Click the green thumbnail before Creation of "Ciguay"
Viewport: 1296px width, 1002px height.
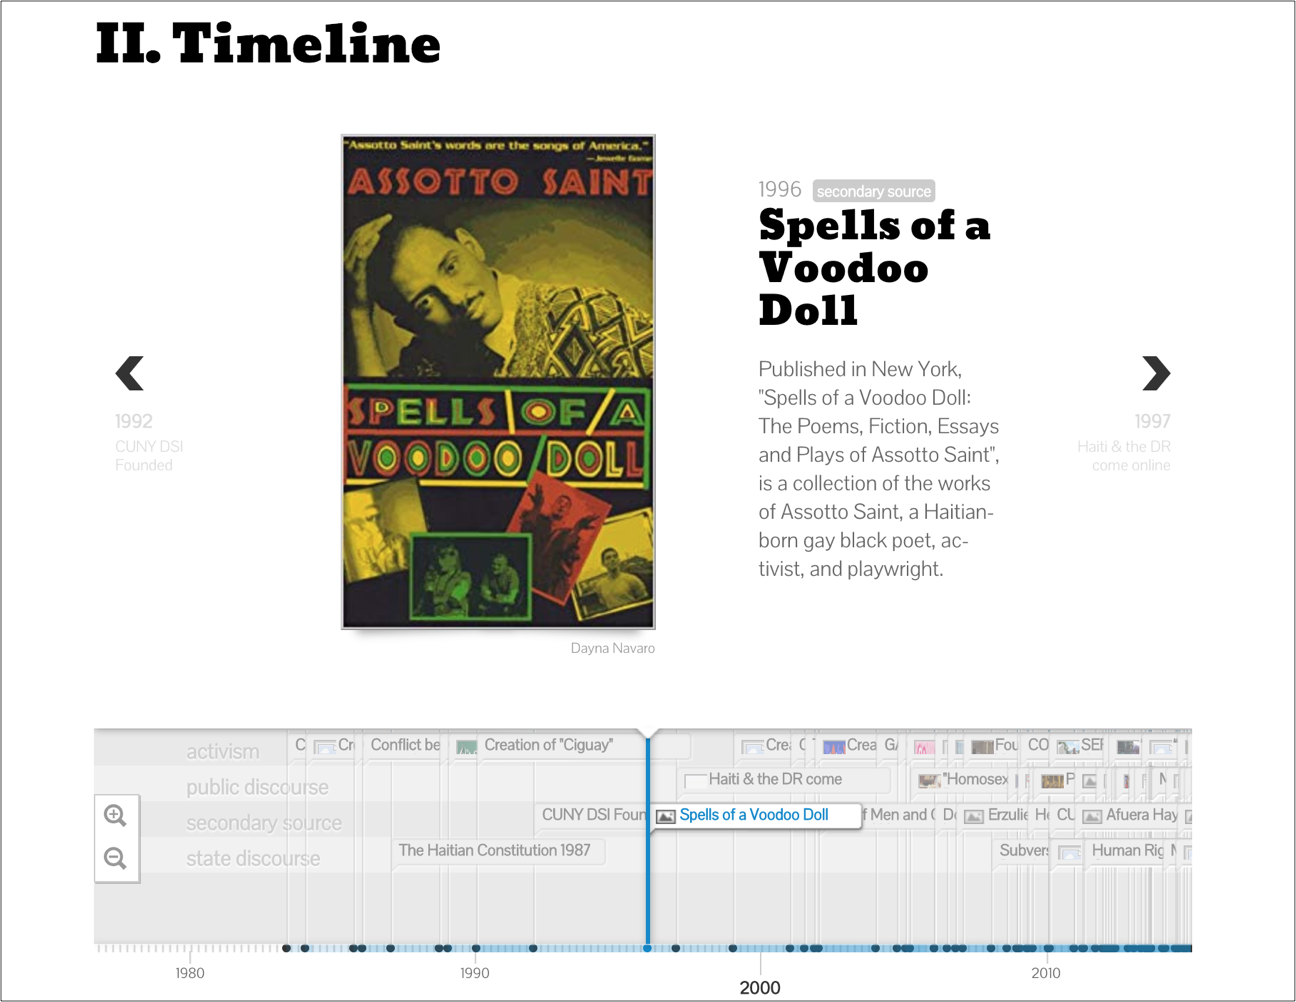pos(467,746)
